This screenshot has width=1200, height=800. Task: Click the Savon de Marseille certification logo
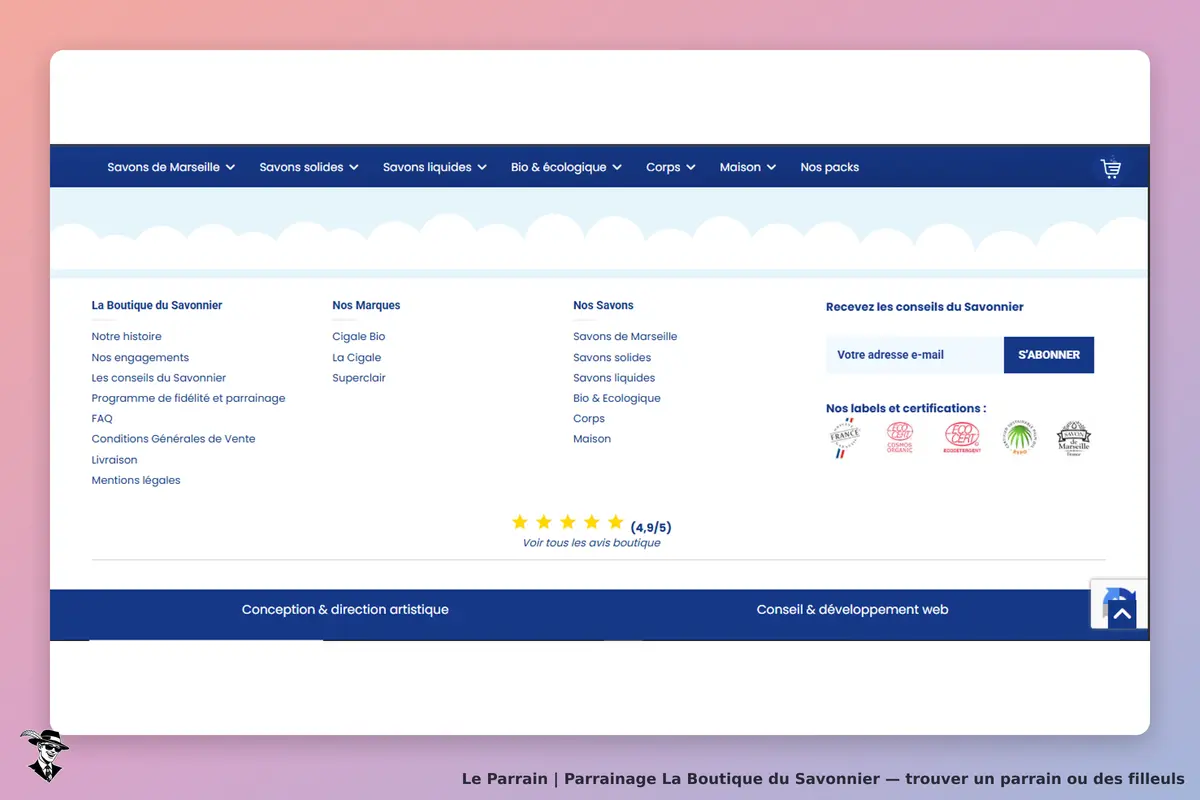coord(1074,438)
